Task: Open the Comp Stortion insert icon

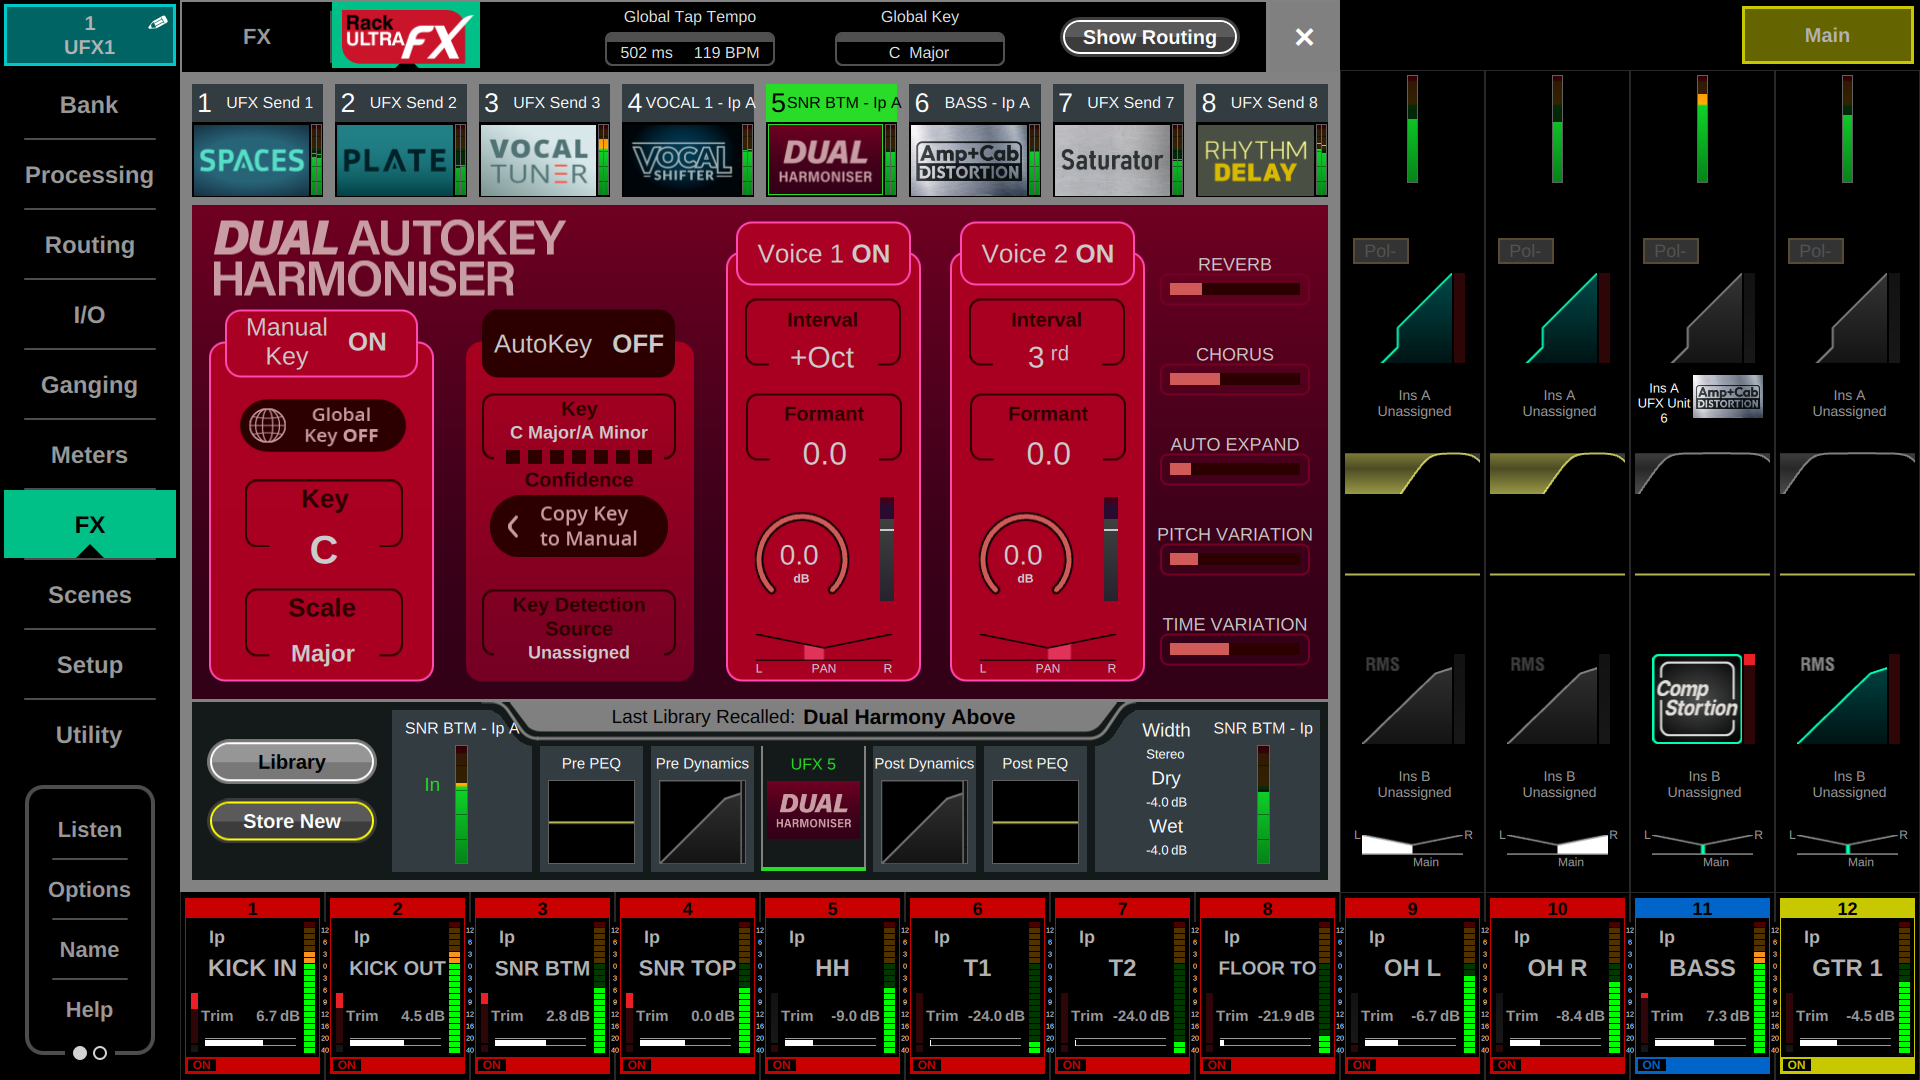Action: click(1697, 699)
